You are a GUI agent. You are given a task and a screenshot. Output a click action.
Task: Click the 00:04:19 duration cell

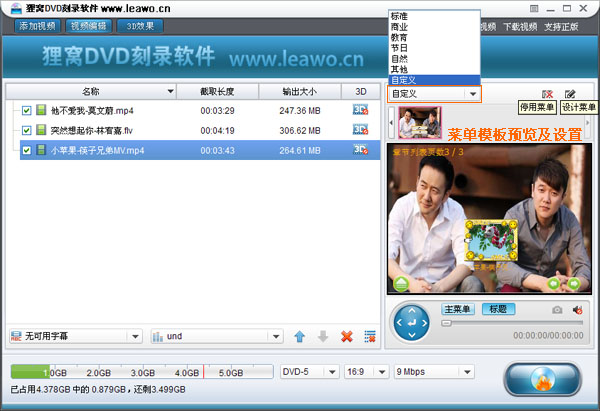[x=217, y=130]
